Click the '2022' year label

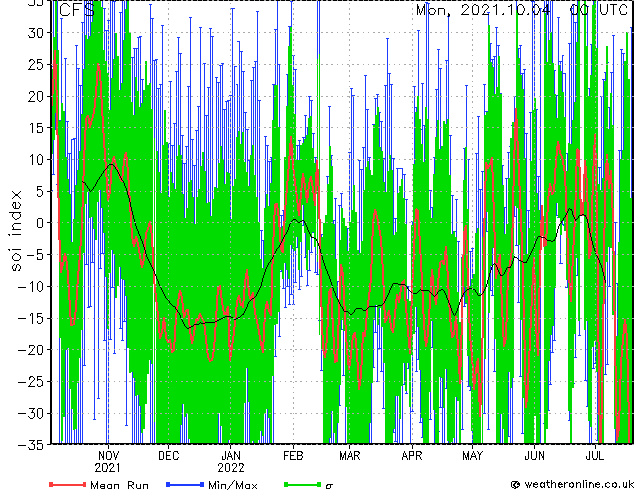tap(231, 468)
